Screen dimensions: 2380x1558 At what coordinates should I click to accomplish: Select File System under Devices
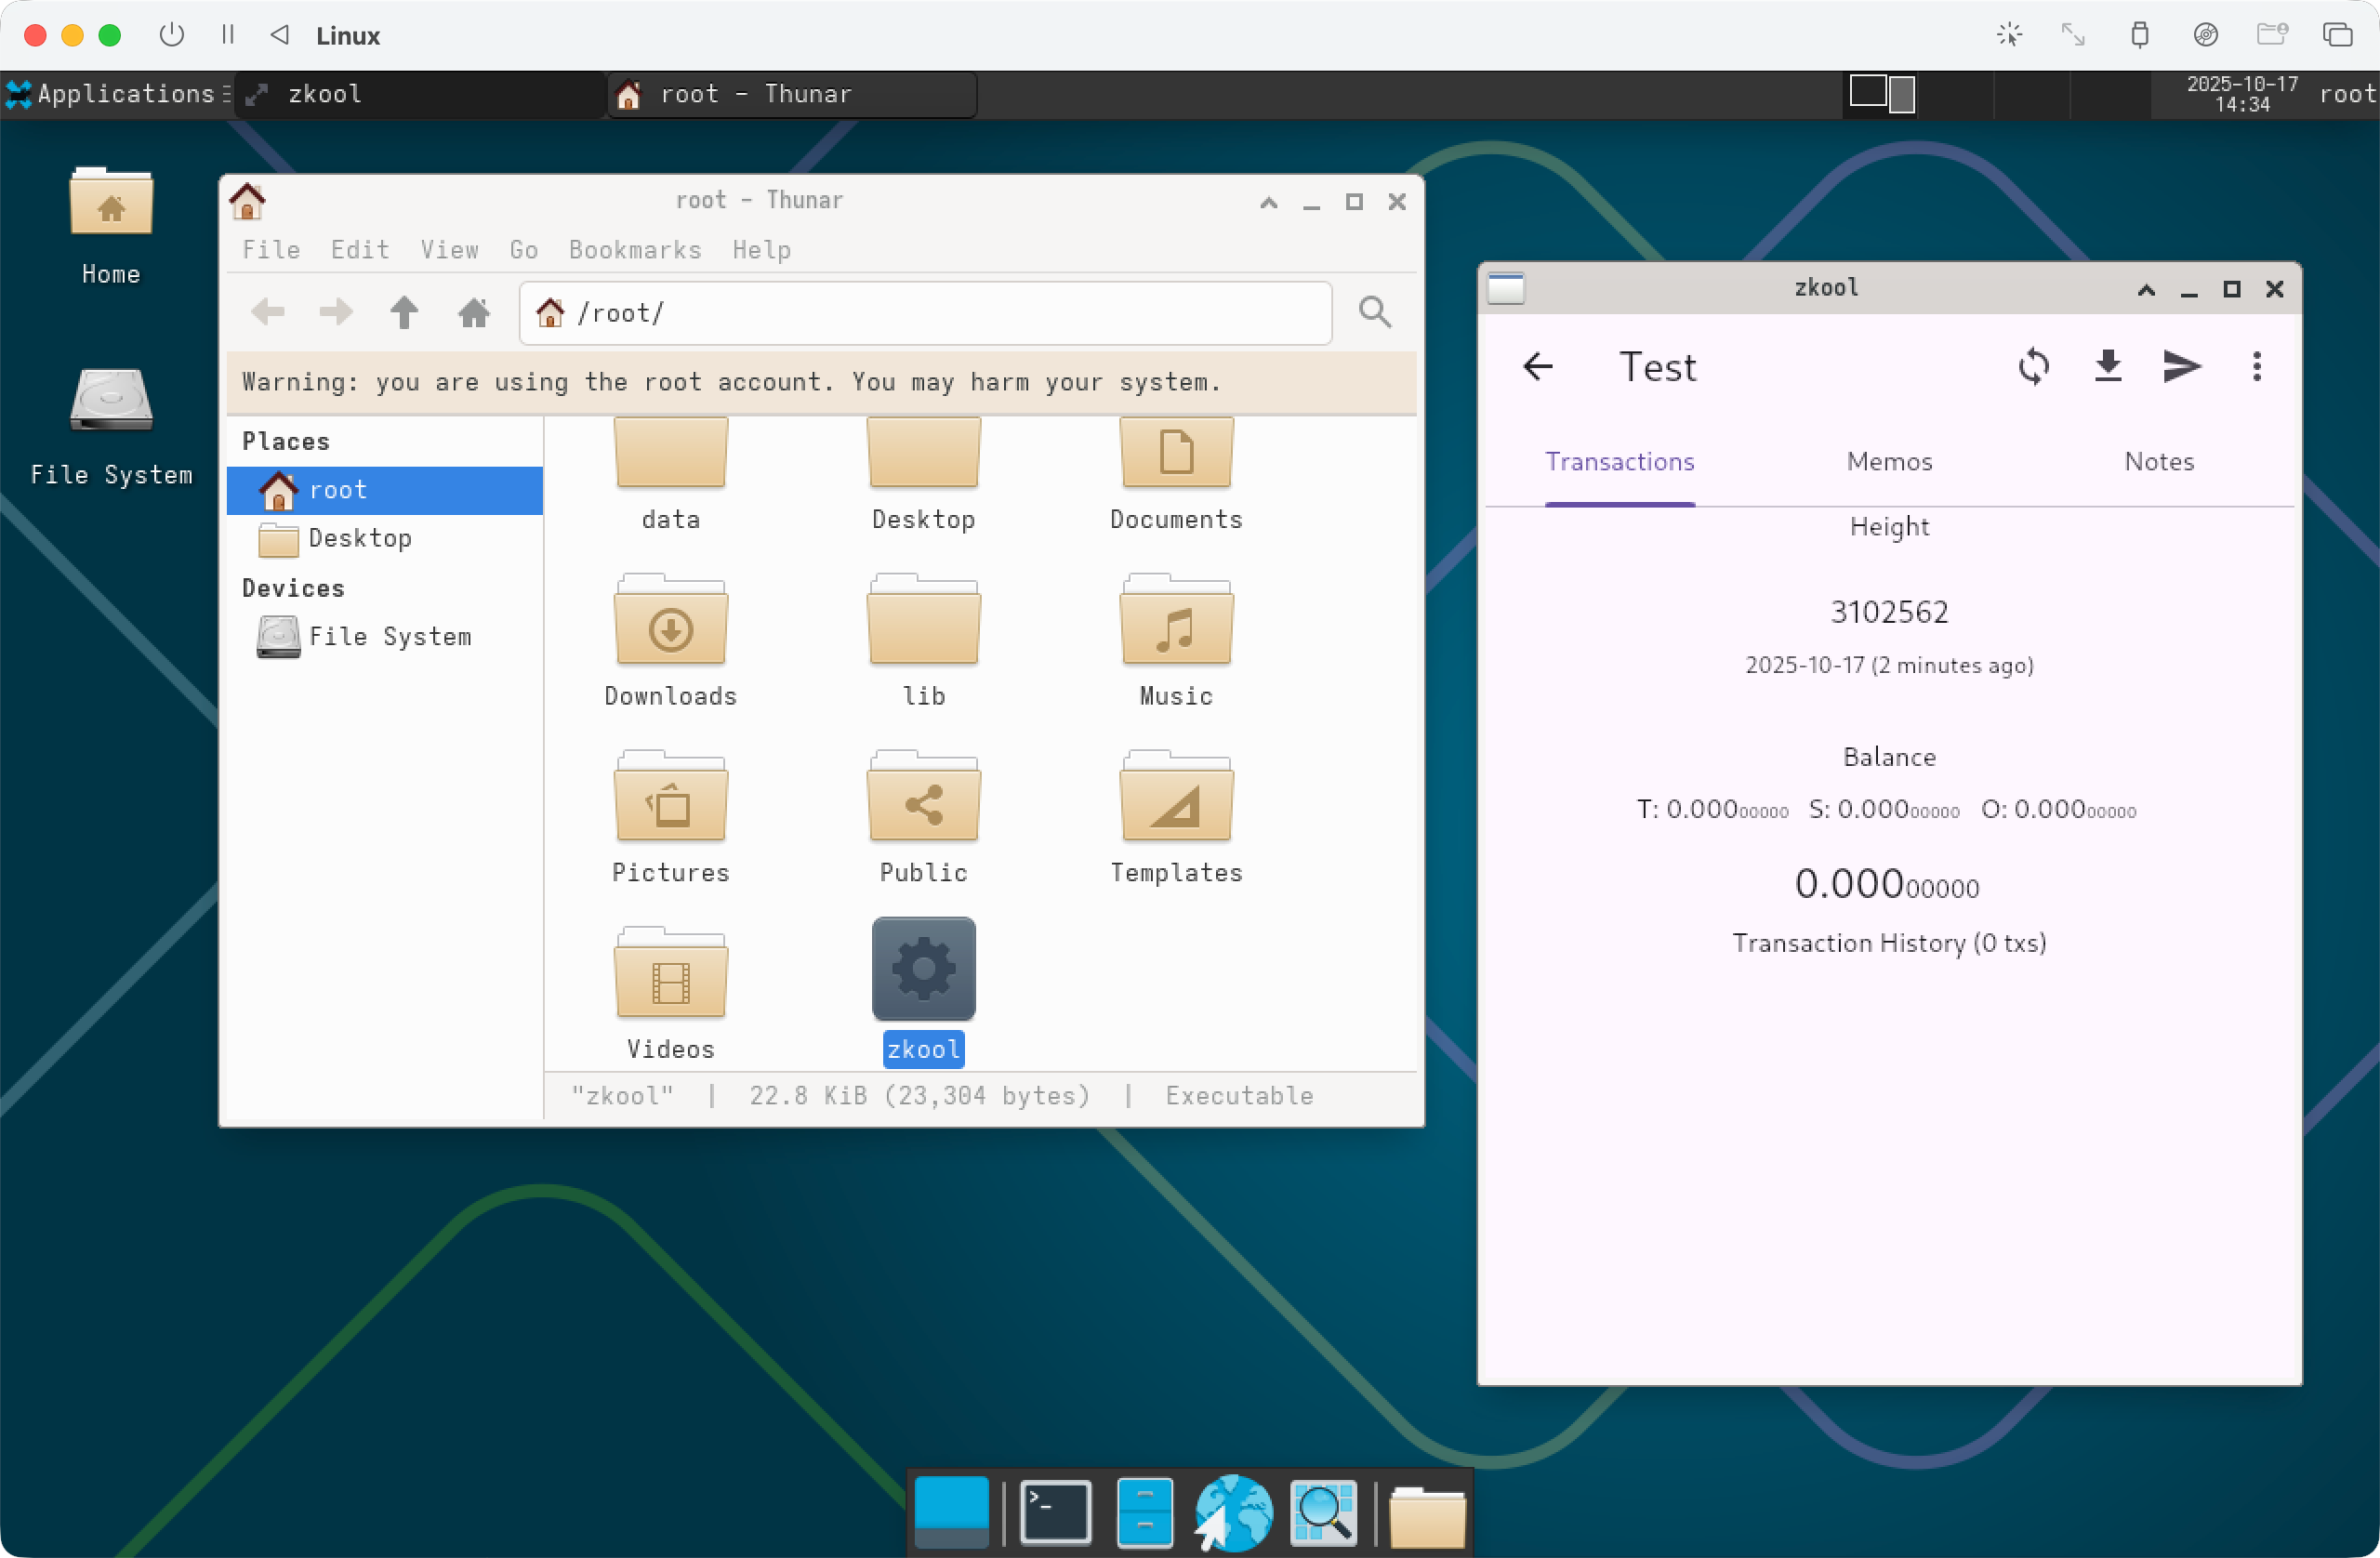(388, 637)
